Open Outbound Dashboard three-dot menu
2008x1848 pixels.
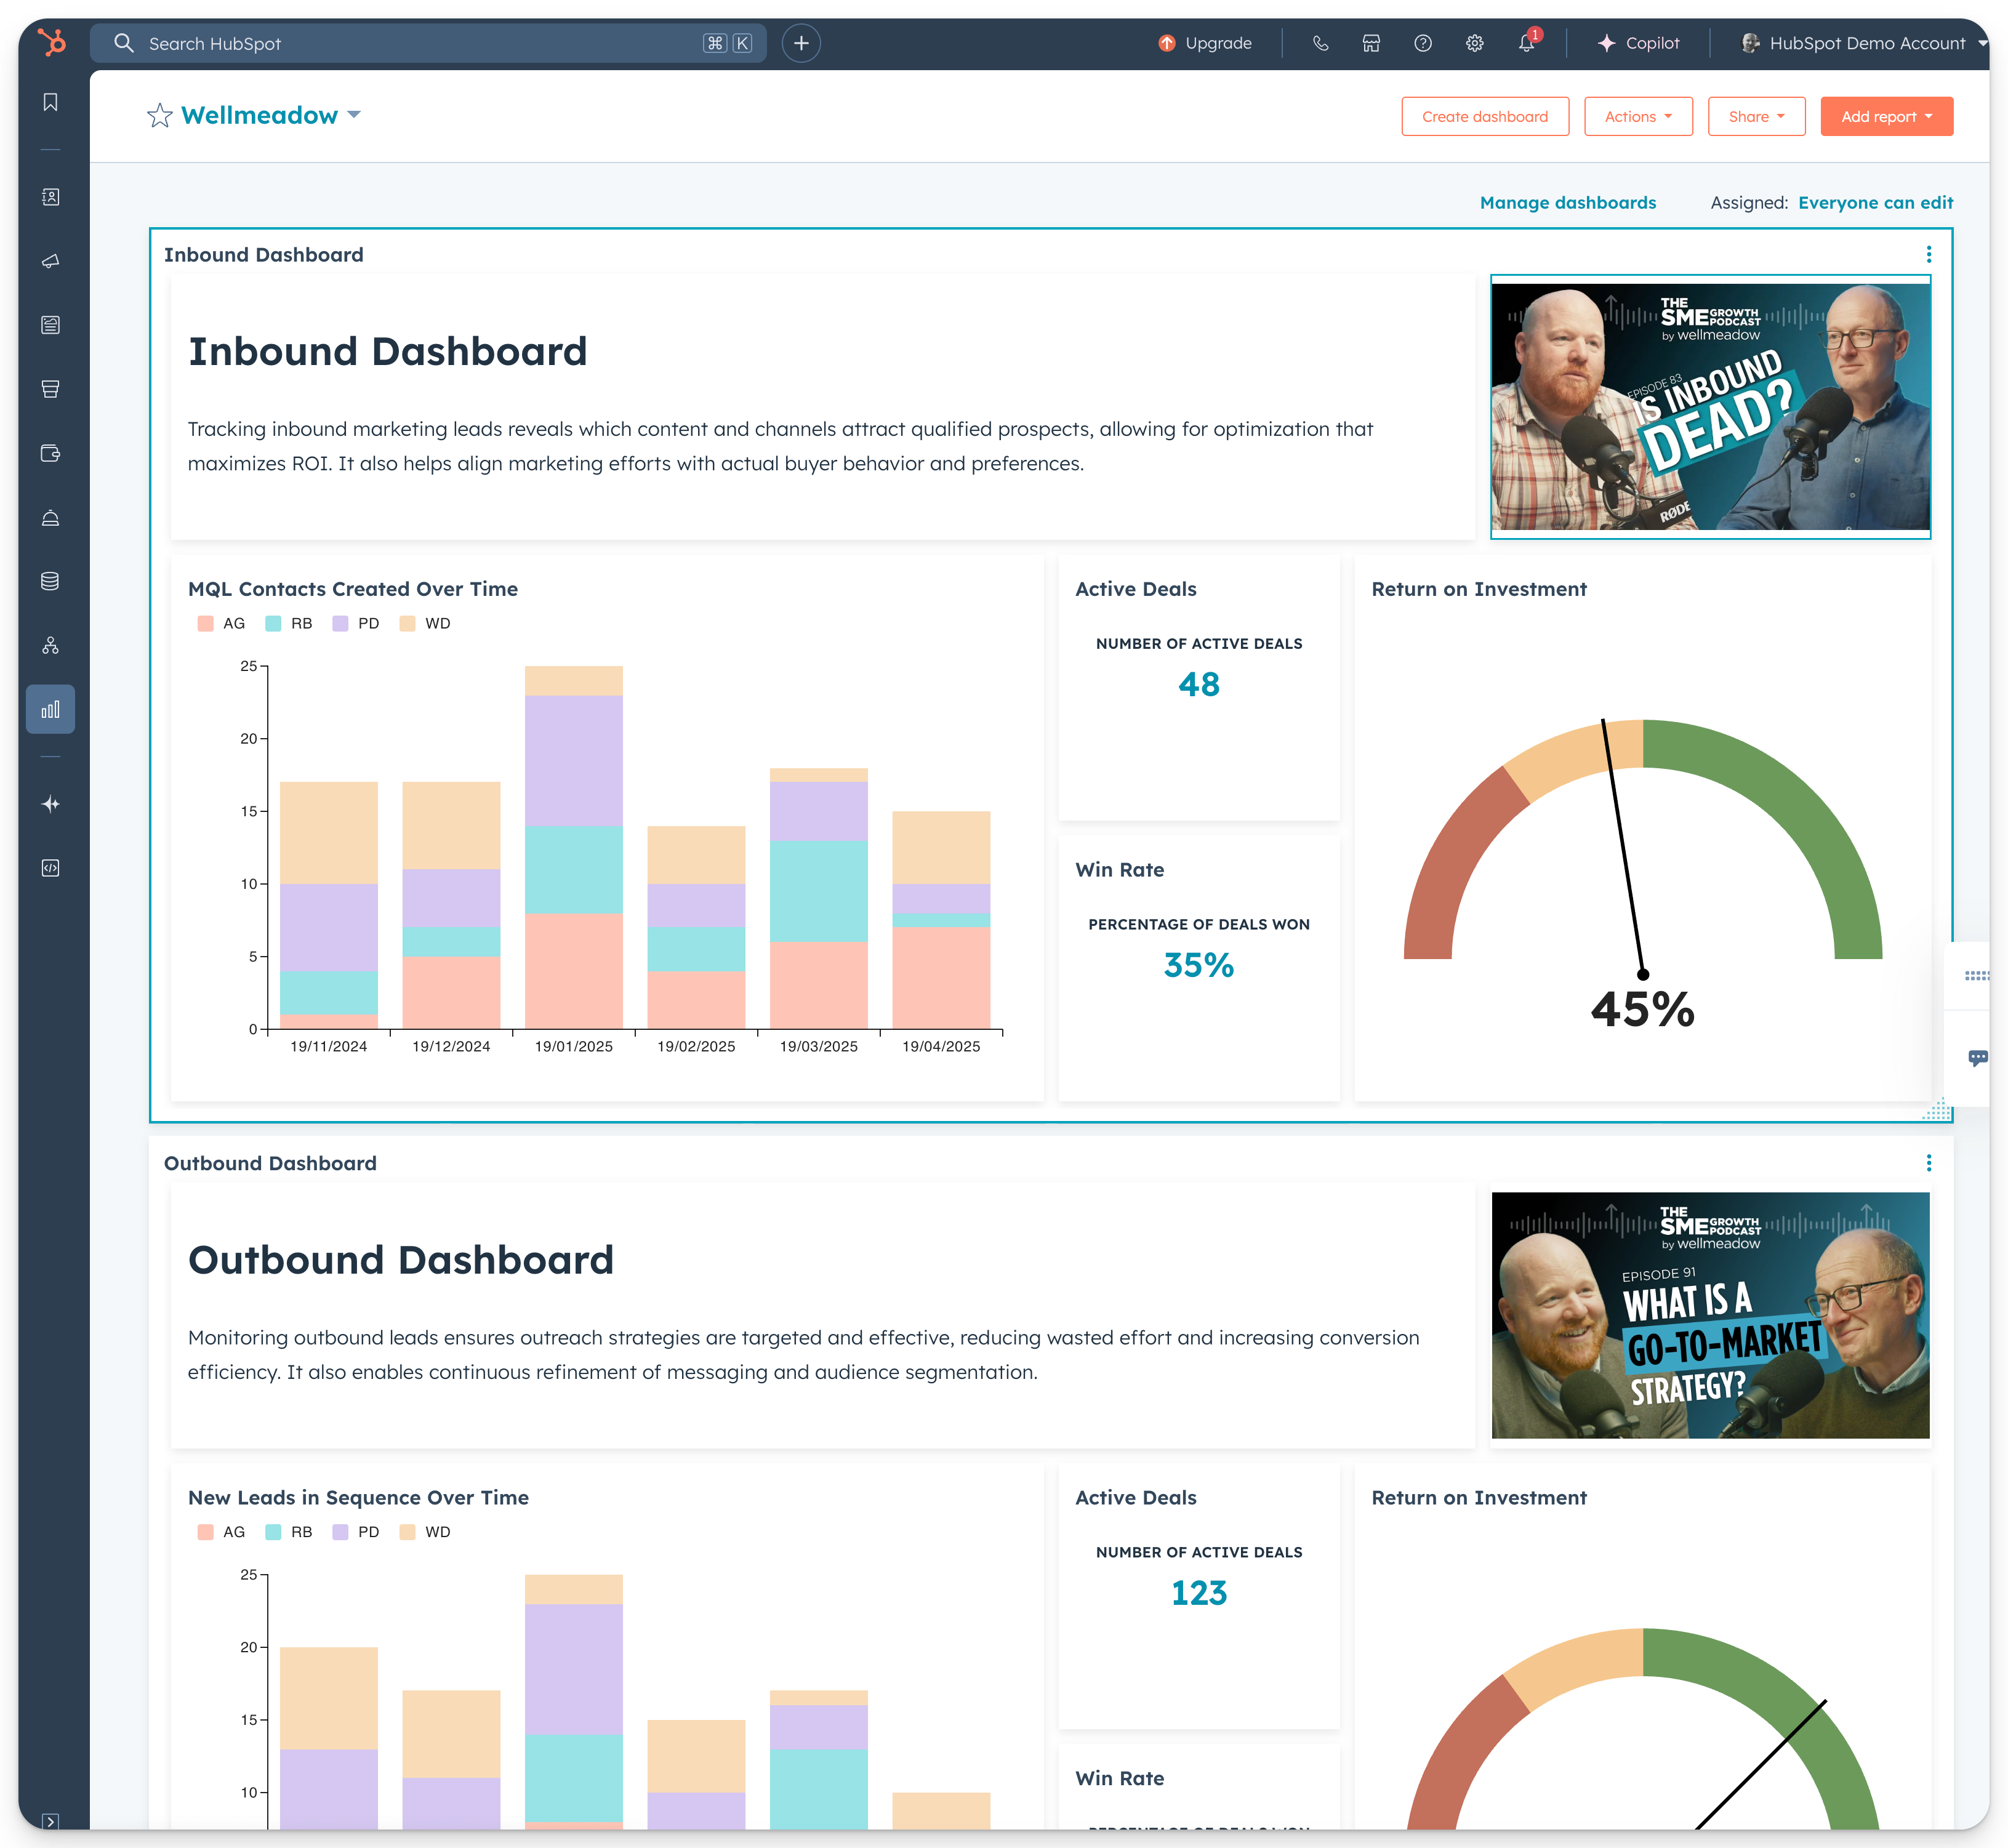coord(1929,1163)
